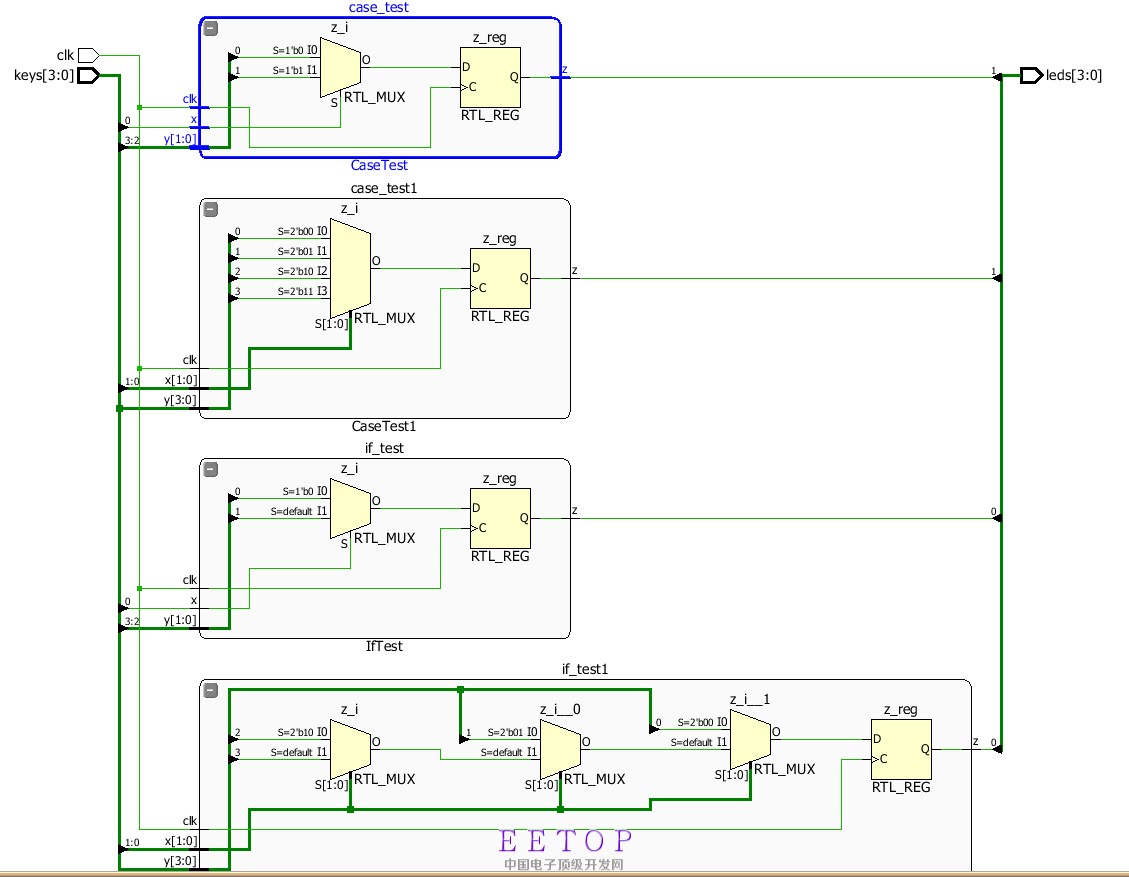Select the clk pin of case_test1
The height and width of the screenshot is (877, 1129).
(x=190, y=360)
